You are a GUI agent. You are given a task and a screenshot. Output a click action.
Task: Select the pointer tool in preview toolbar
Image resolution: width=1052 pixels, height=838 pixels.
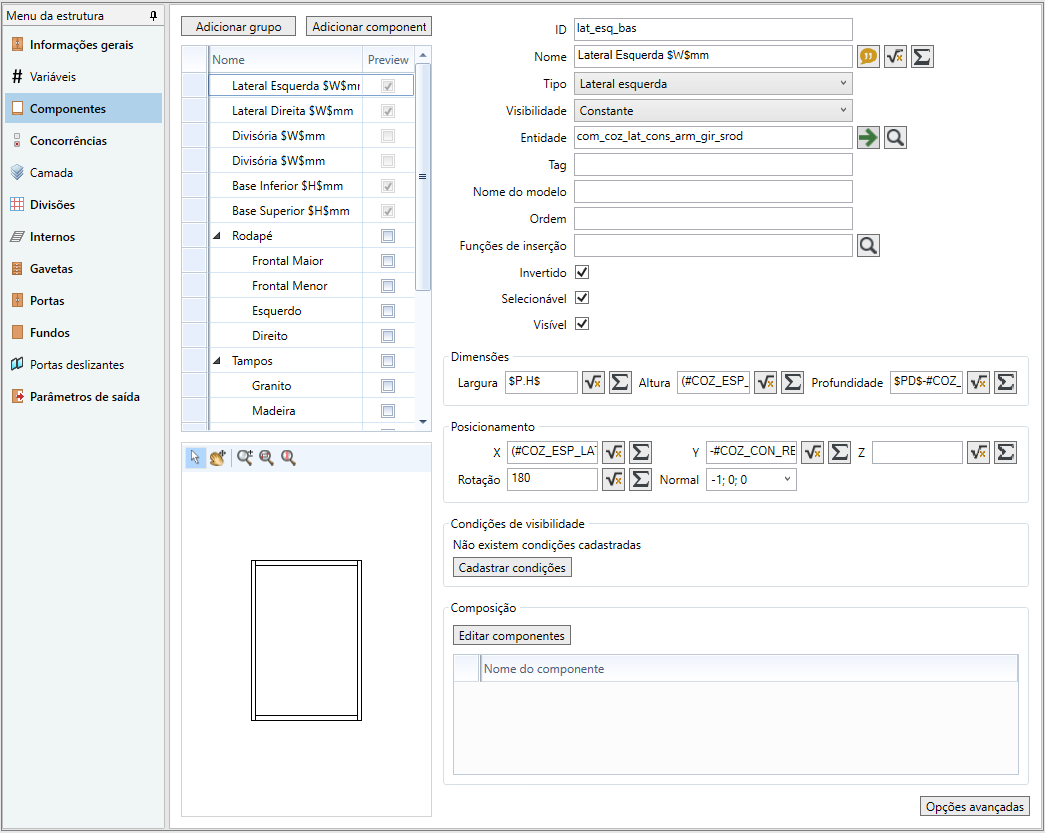[x=195, y=458]
